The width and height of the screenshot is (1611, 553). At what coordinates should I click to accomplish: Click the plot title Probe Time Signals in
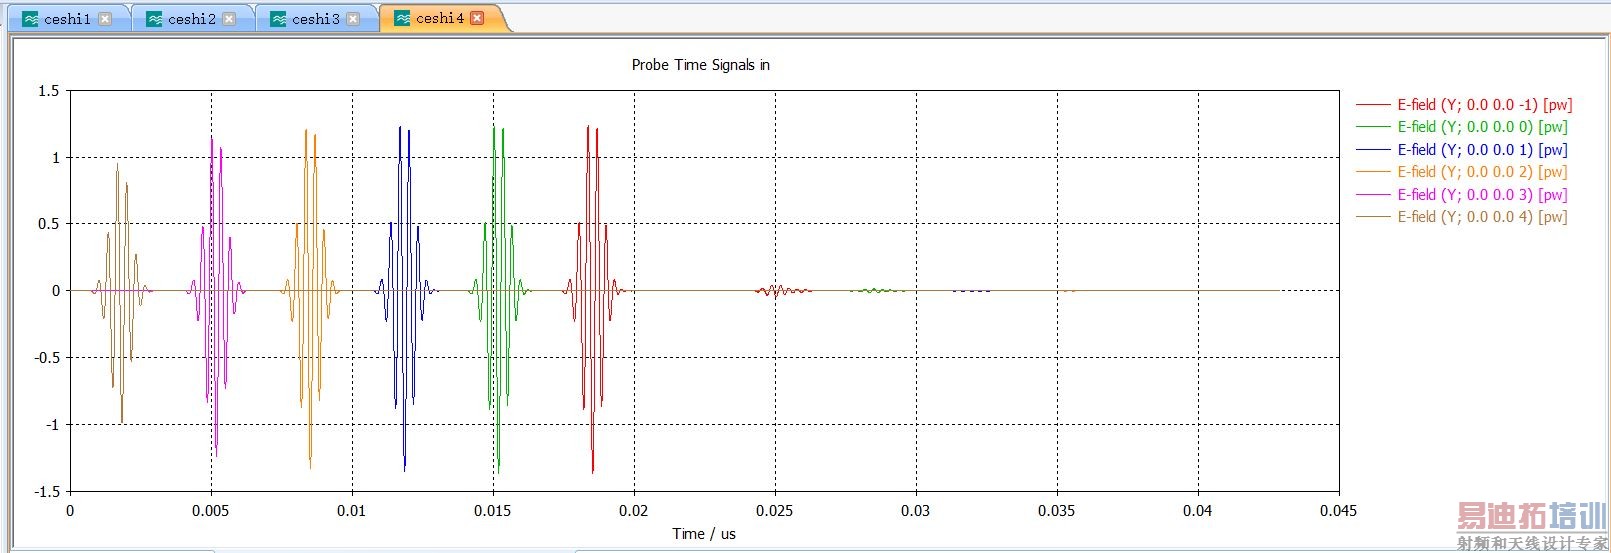click(x=700, y=65)
